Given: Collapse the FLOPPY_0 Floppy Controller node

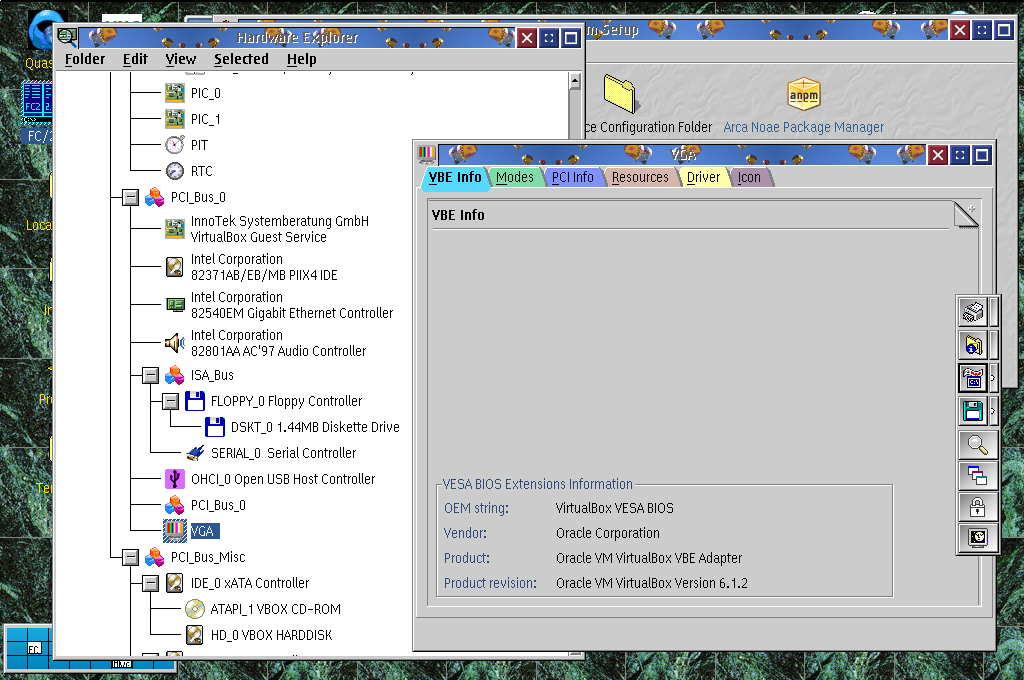Looking at the screenshot, I should point(170,401).
